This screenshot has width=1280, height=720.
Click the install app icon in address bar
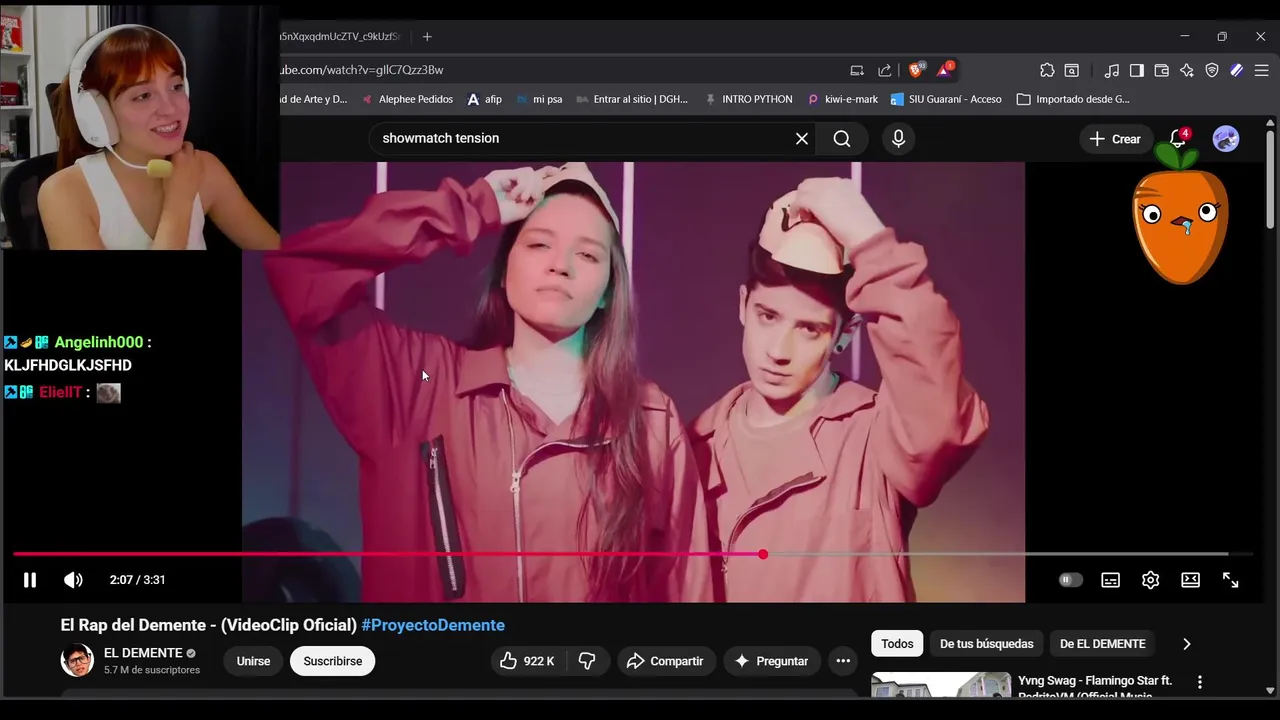coord(857,70)
